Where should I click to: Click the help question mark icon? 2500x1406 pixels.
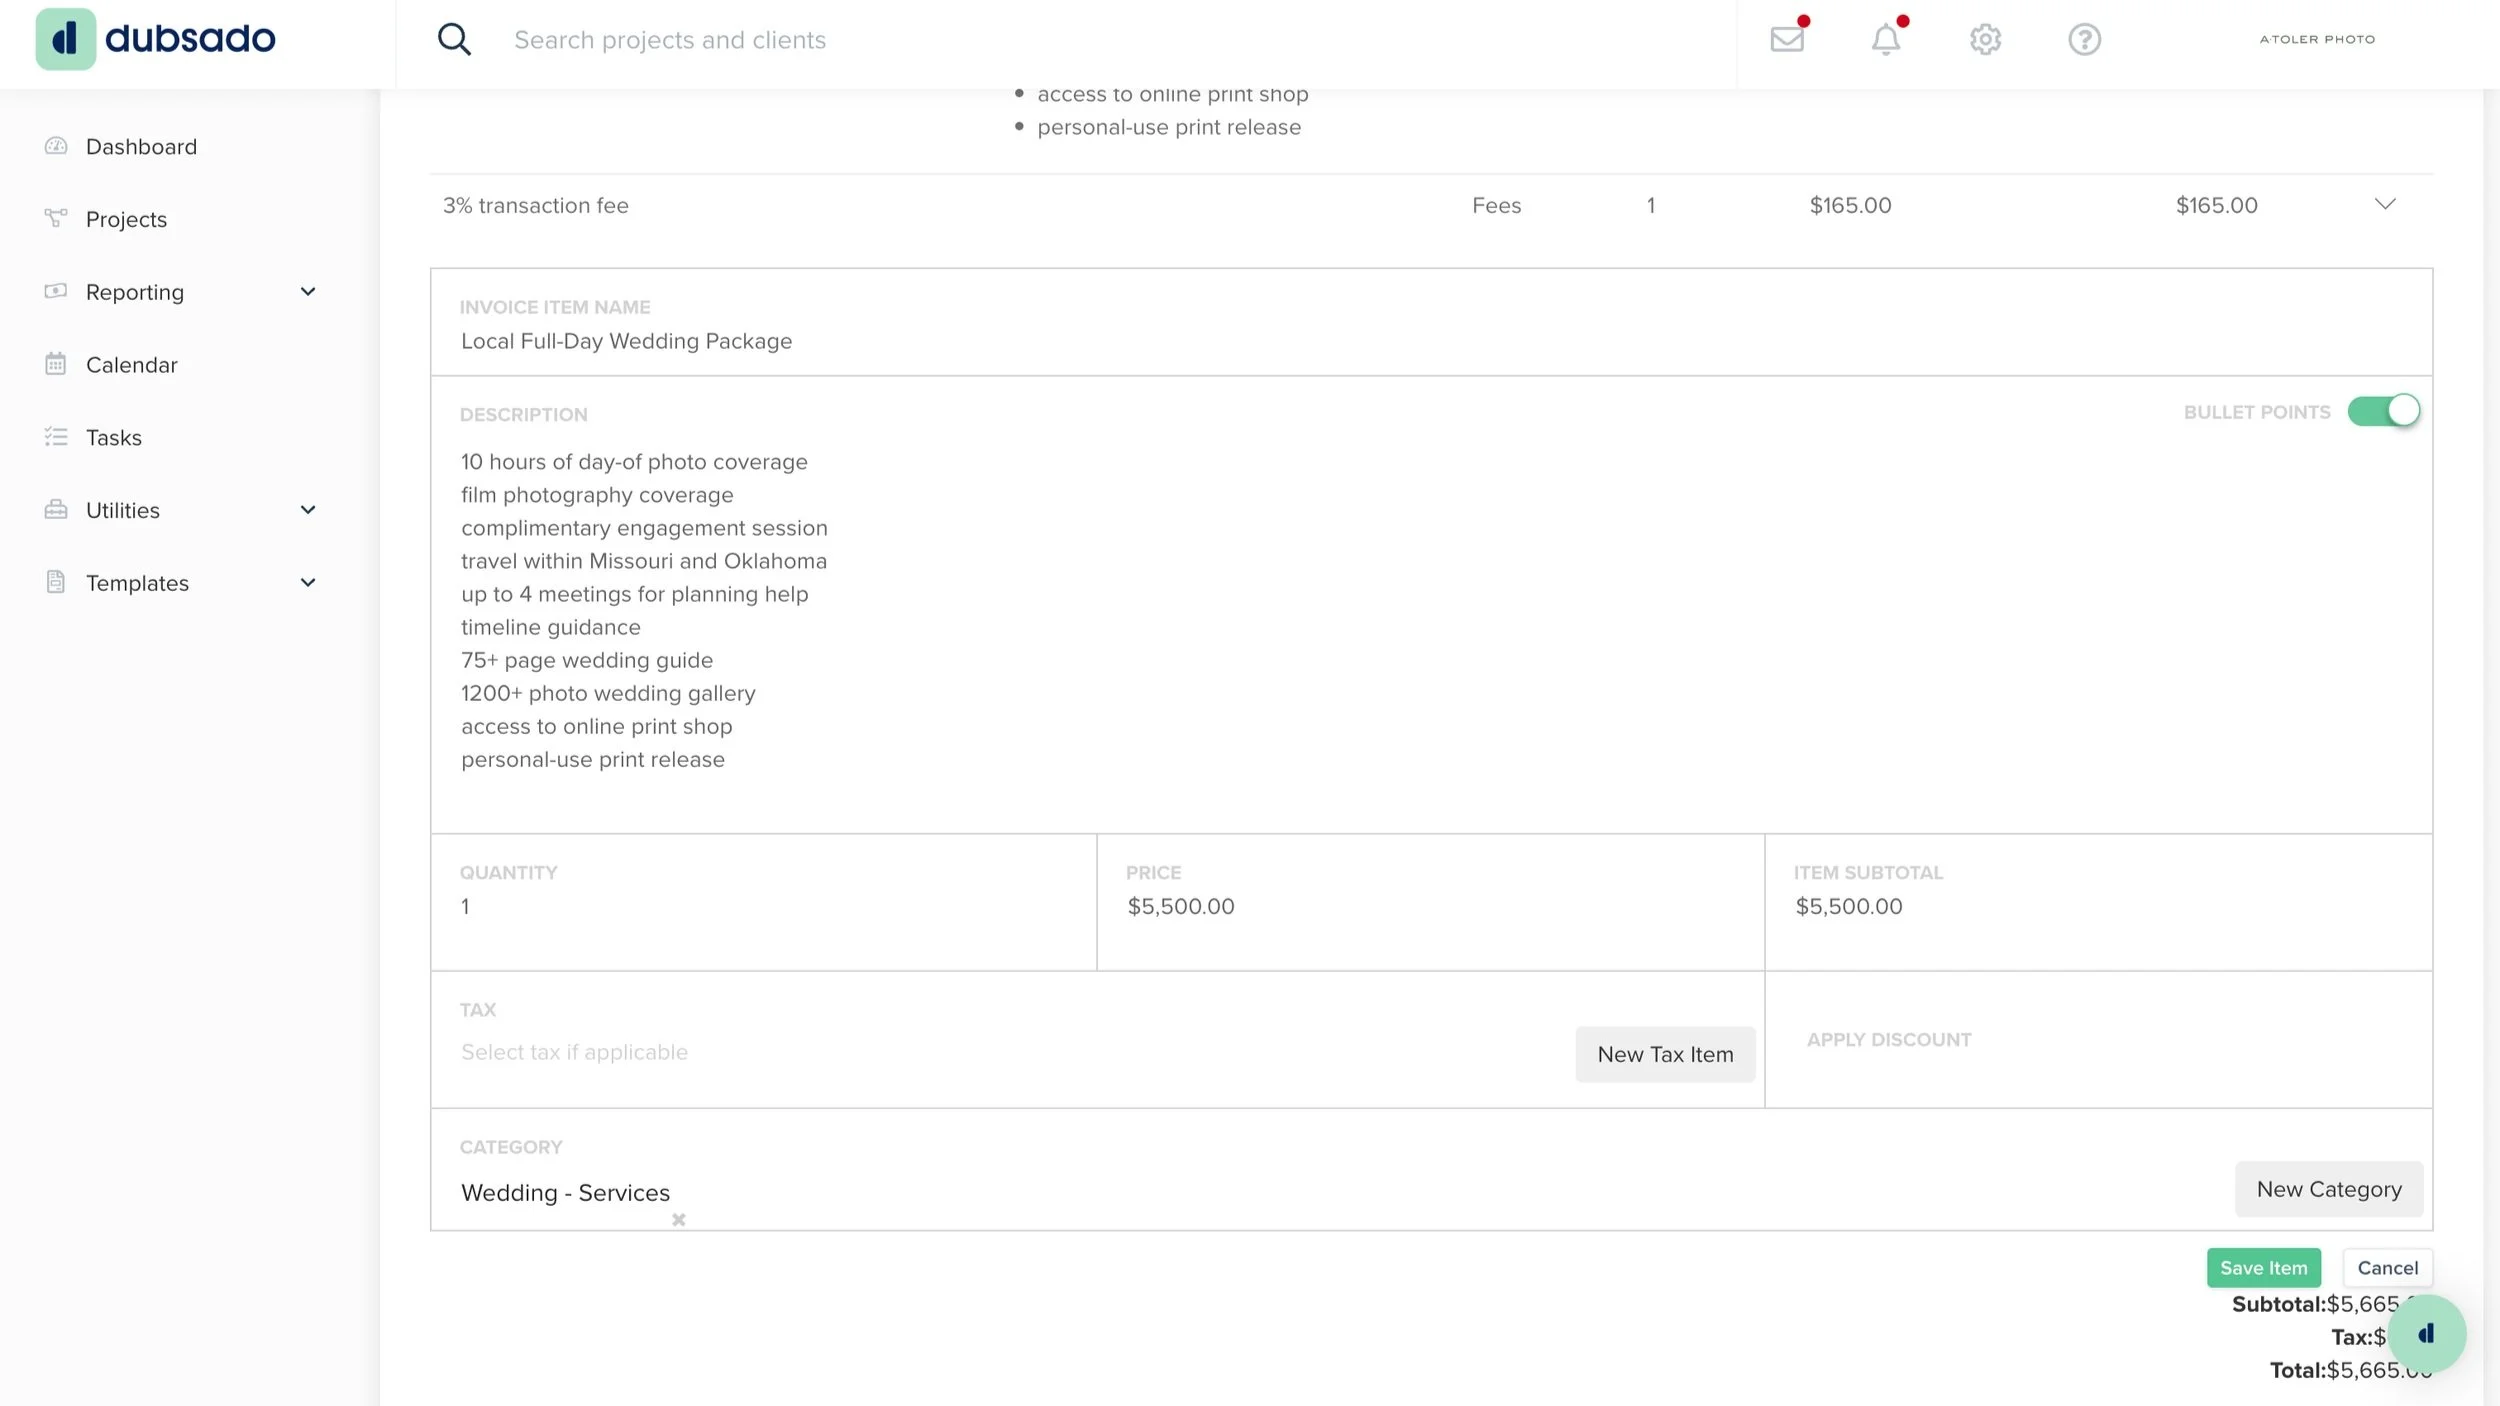[2084, 39]
